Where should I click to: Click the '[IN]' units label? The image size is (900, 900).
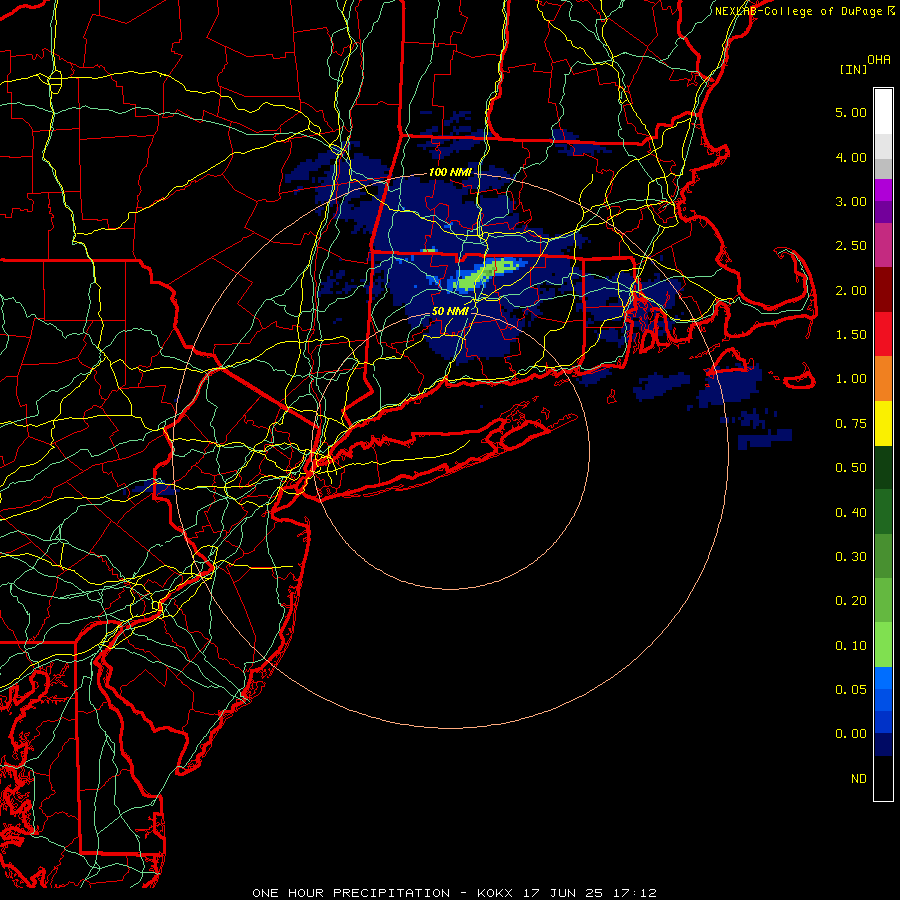[853, 69]
